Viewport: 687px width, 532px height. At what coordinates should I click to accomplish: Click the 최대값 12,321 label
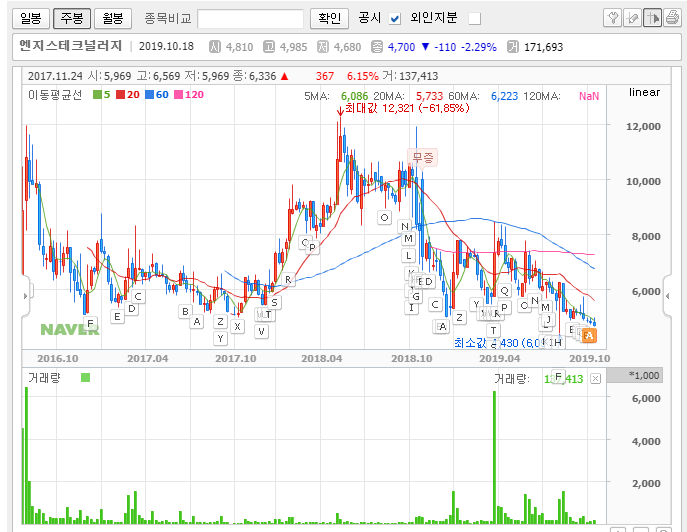coord(407,108)
